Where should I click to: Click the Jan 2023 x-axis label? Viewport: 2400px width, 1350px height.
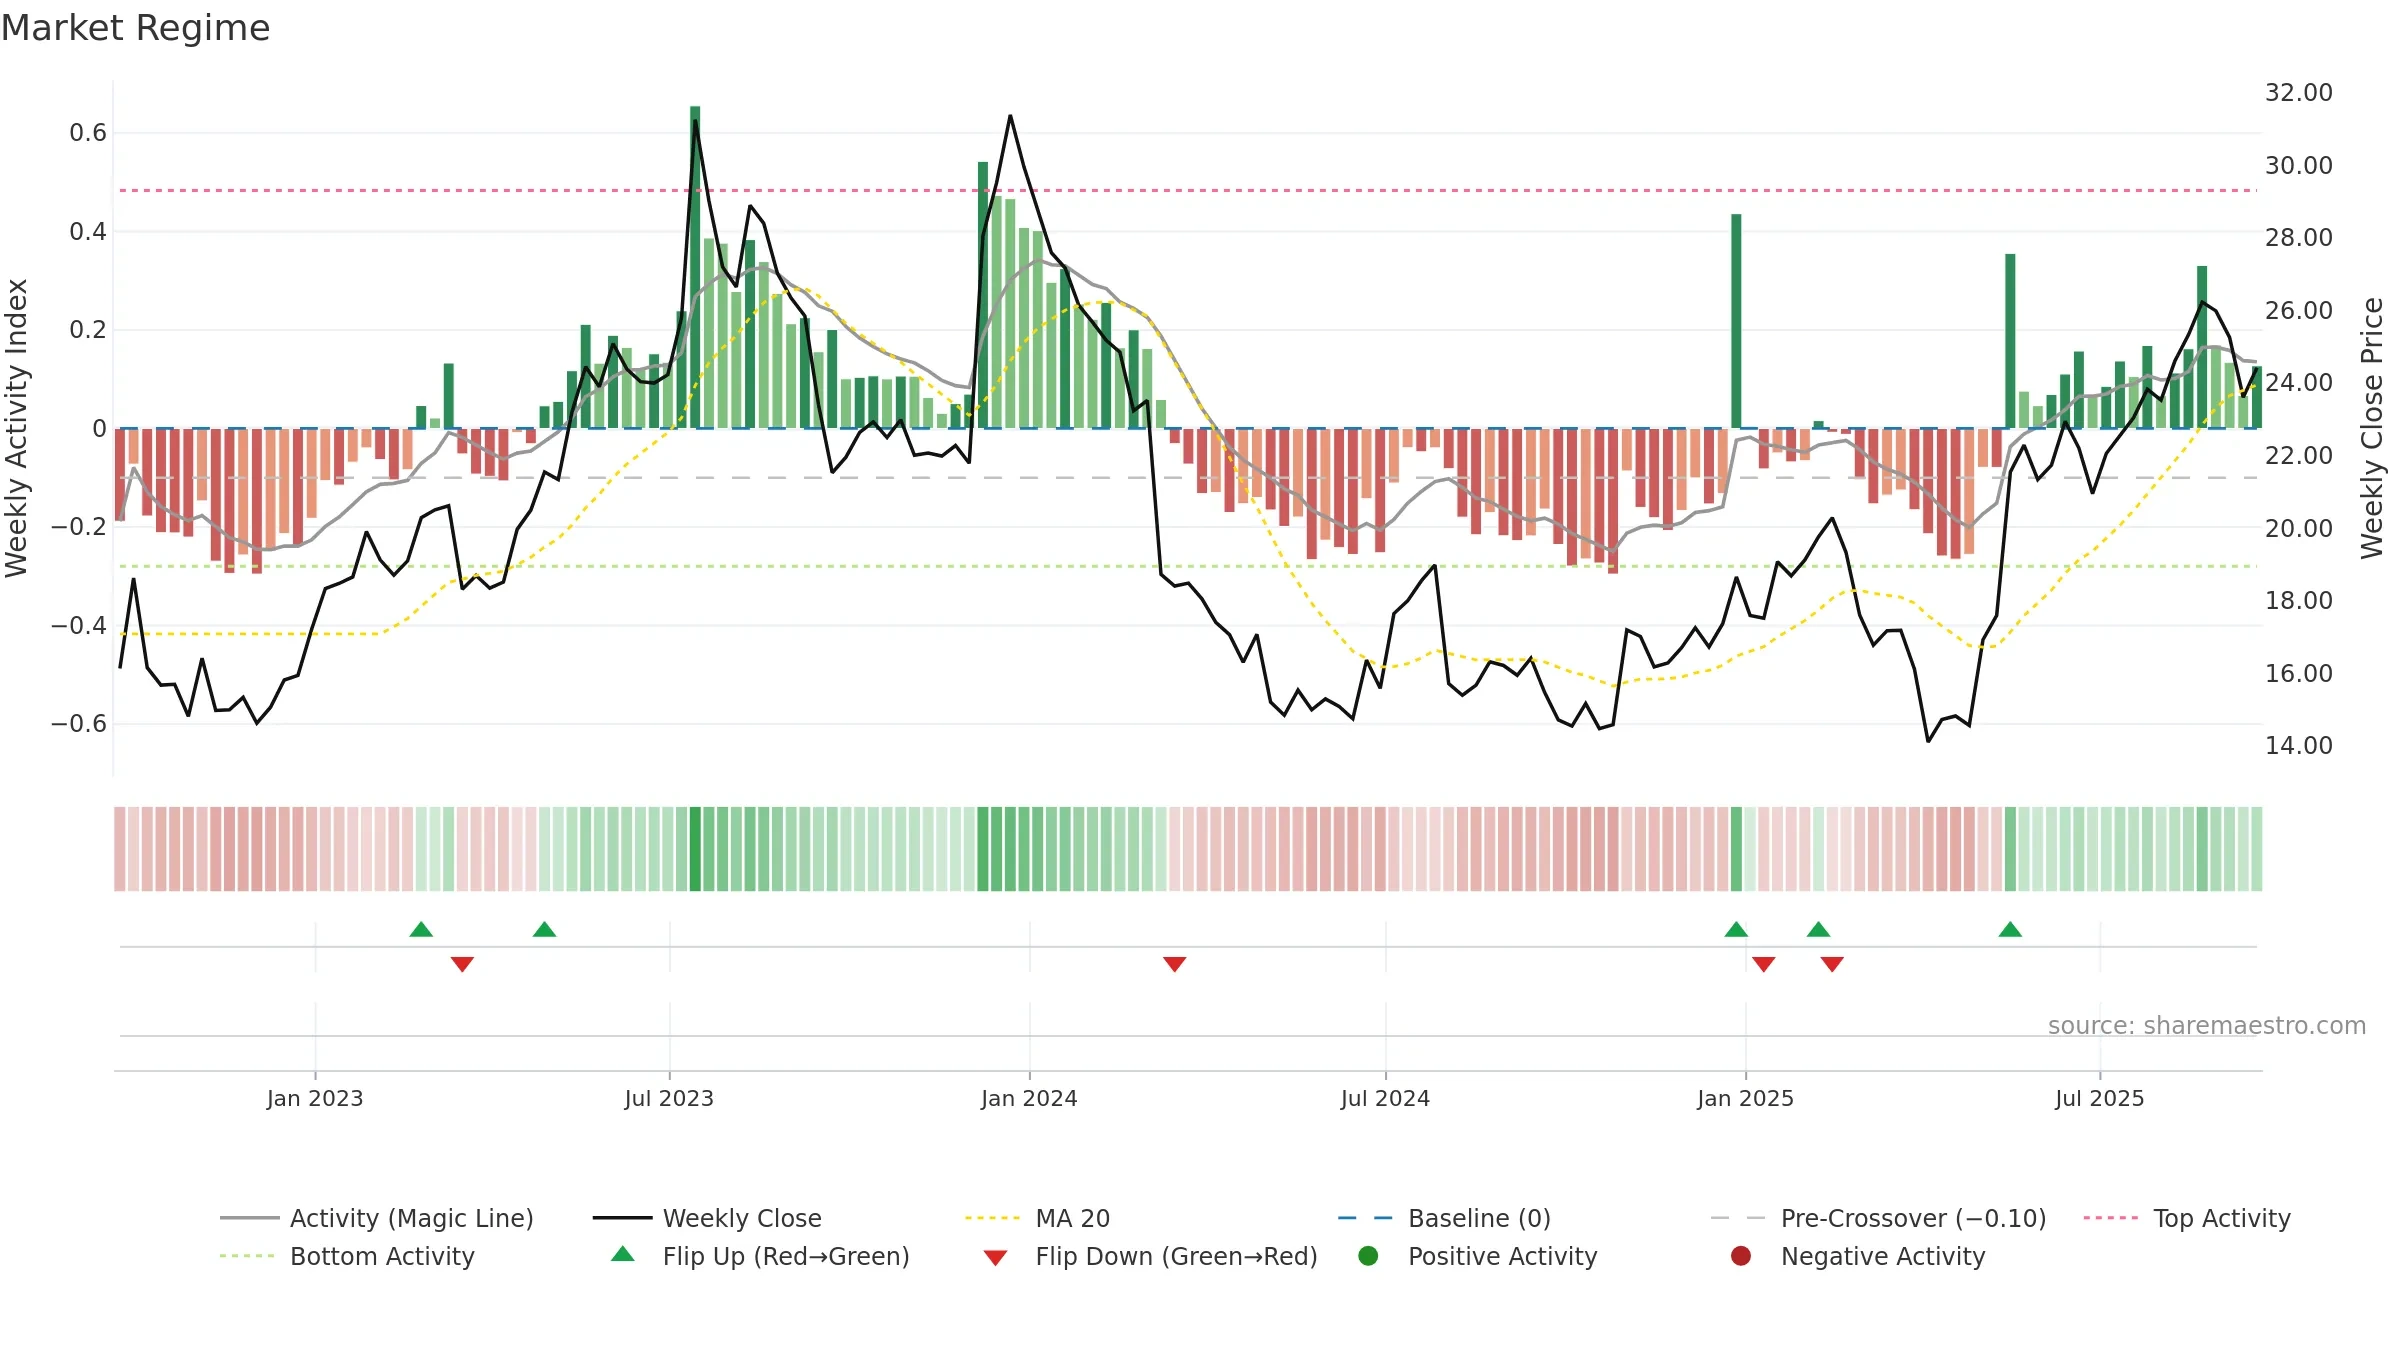pos(315,1098)
